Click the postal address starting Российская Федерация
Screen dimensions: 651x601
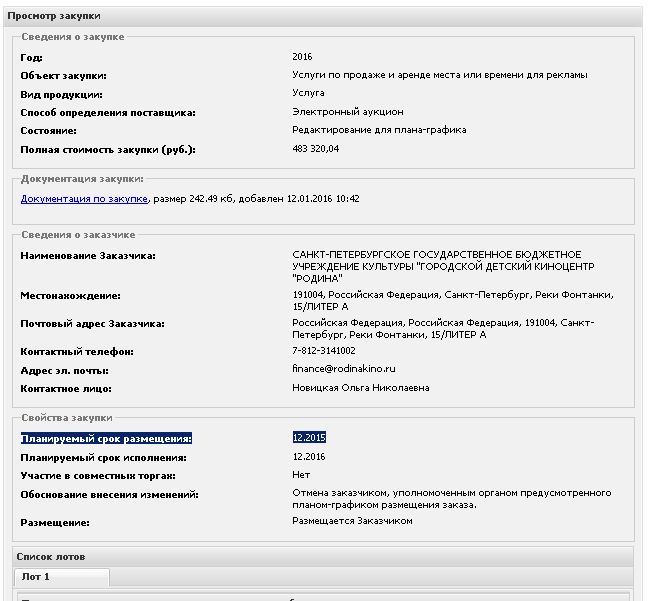[x=443, y=329]
